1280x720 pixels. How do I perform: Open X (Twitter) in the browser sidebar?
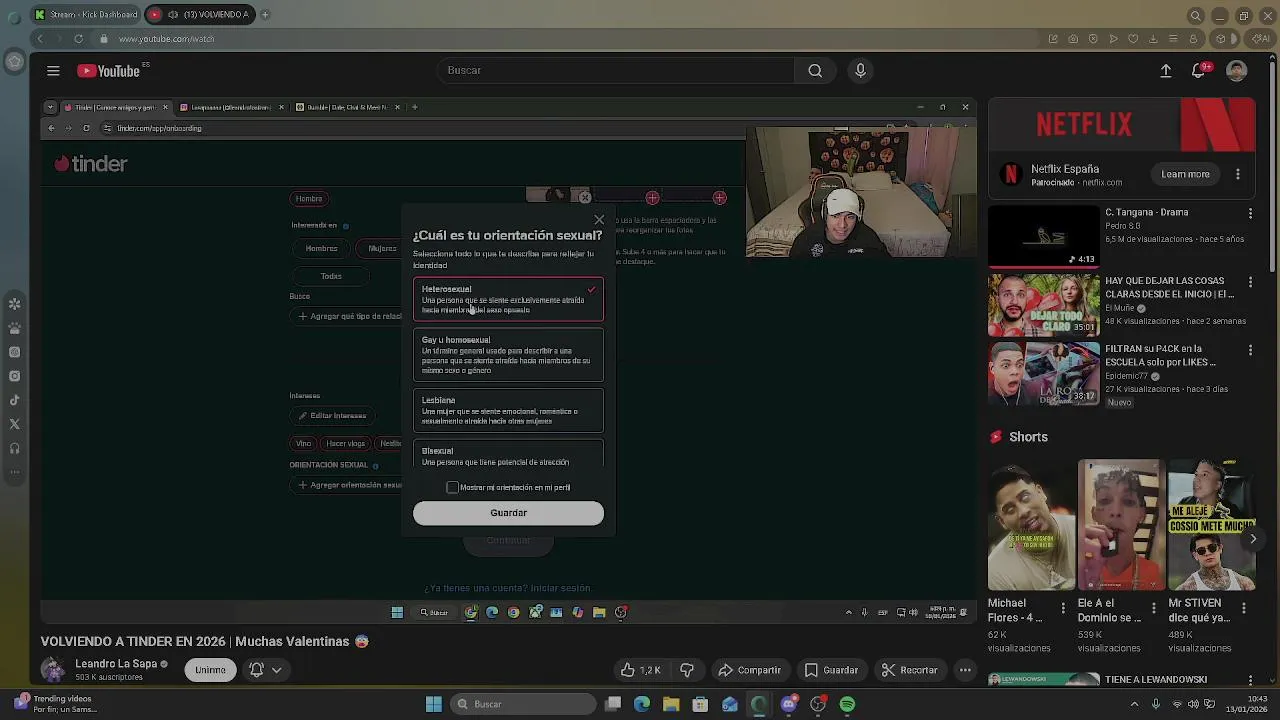[x=14, y=424]
